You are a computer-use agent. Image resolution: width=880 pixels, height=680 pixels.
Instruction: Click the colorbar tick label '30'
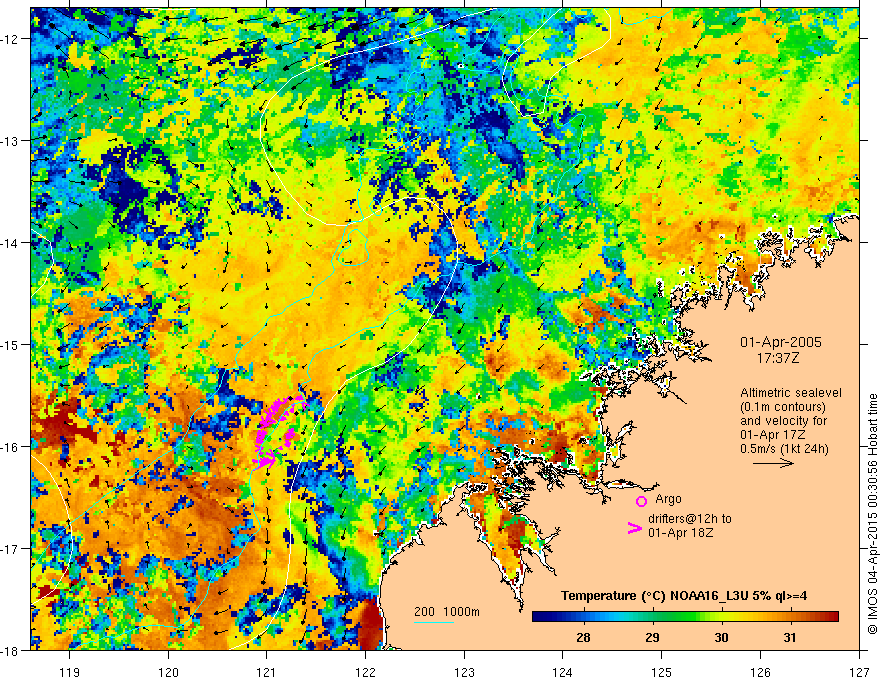pos(721,637)
